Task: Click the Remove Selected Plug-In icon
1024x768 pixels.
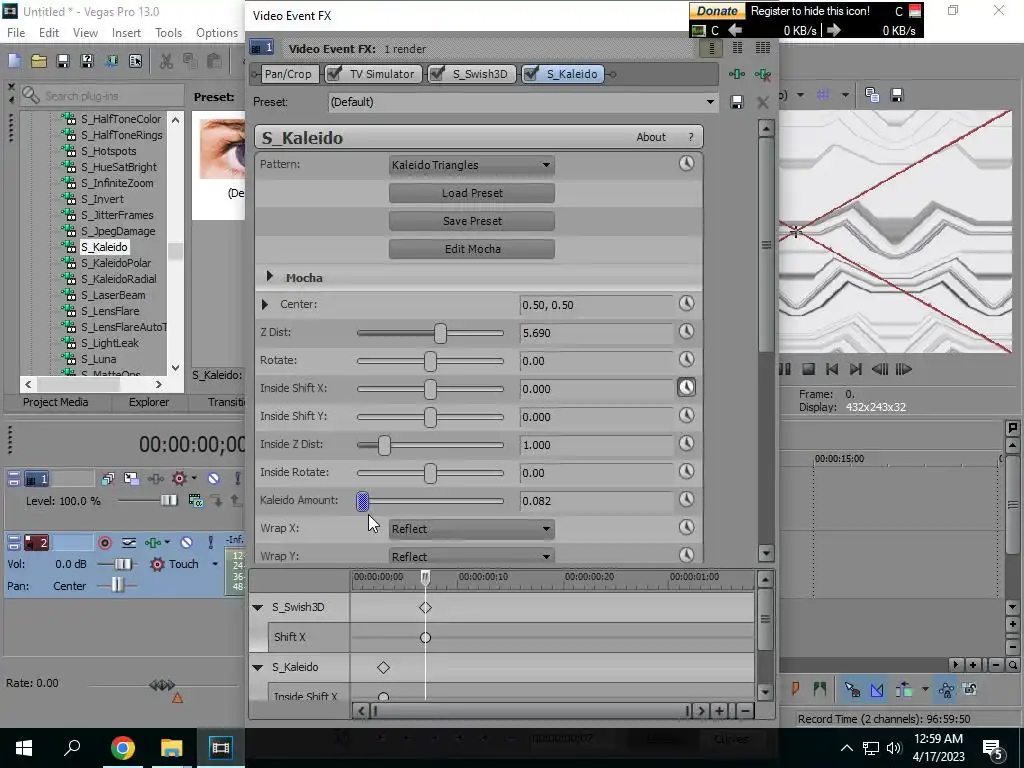Action: pyautogui.click(x=762, y=74)
